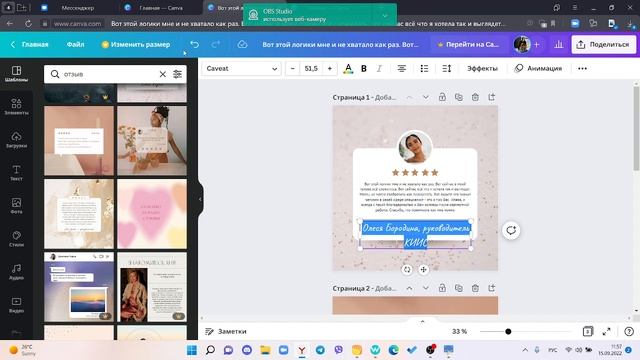Open the text color picker

coord(348,69)
